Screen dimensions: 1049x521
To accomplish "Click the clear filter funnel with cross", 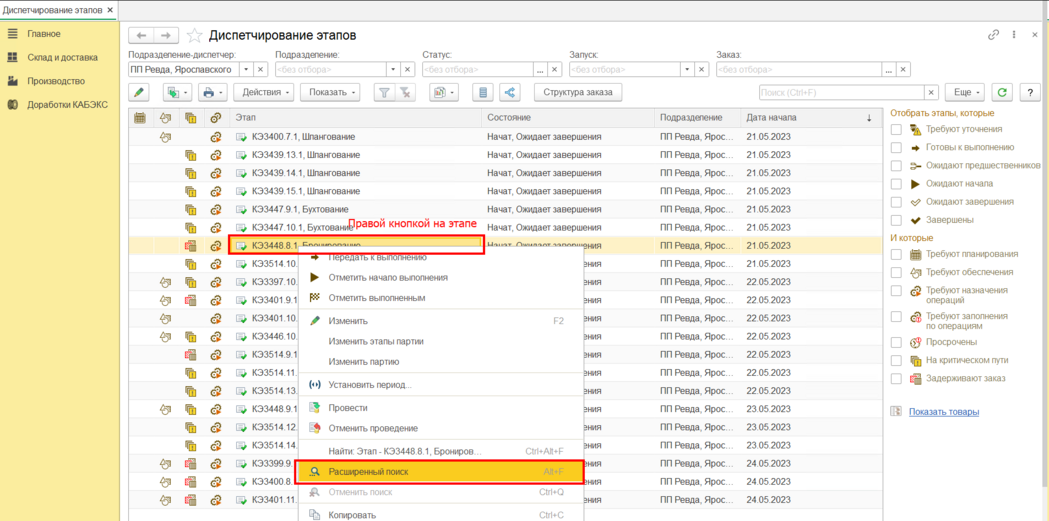I will tap(405, 92).
